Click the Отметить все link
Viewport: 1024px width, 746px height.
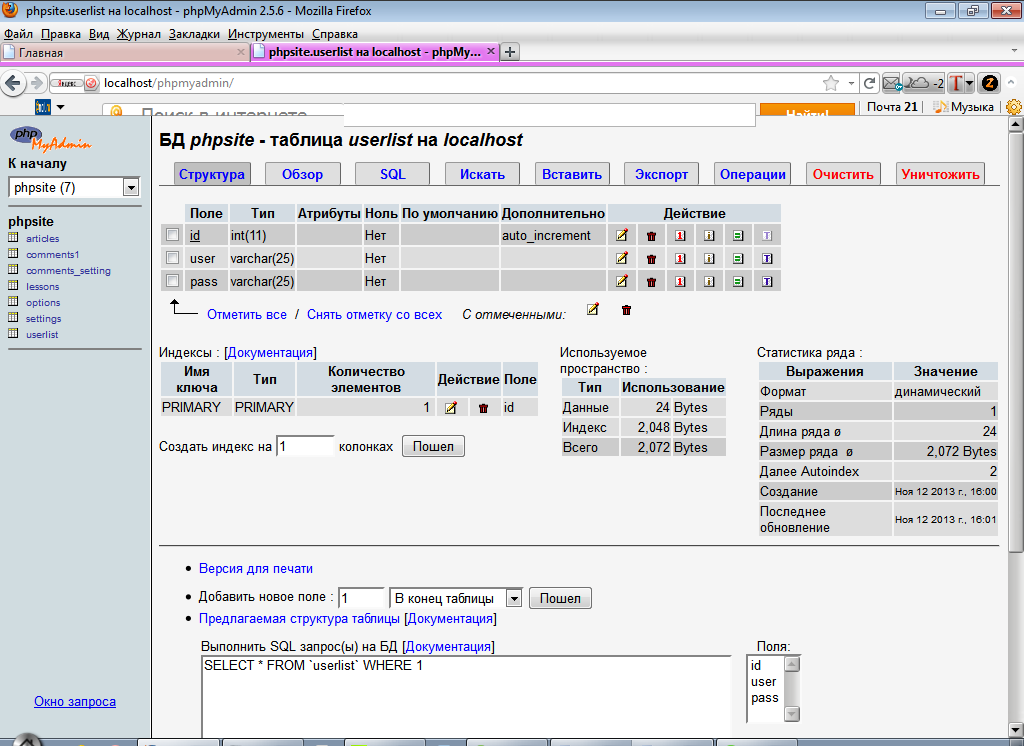pyautogui.click(x=247, y=314)
